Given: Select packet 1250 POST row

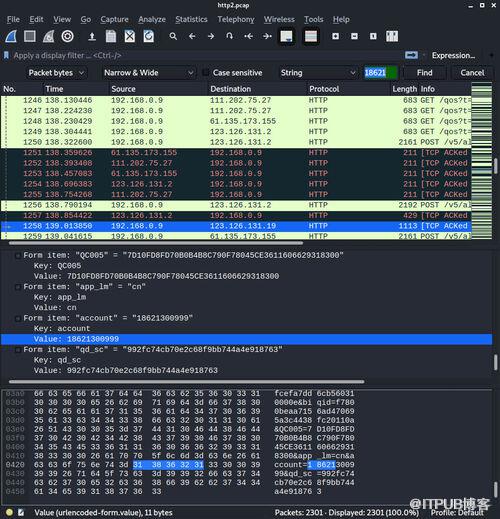Looking at the screenshot, I should (x=236, y=142).
